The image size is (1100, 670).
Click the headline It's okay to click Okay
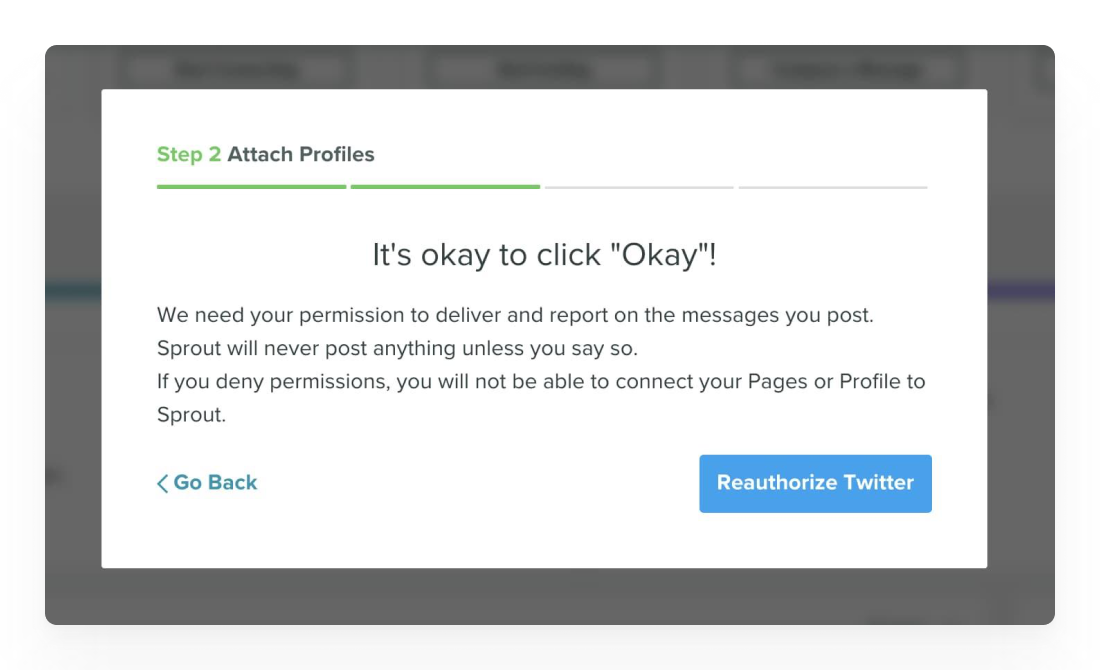pyautogui.click(x=542, y=254)
